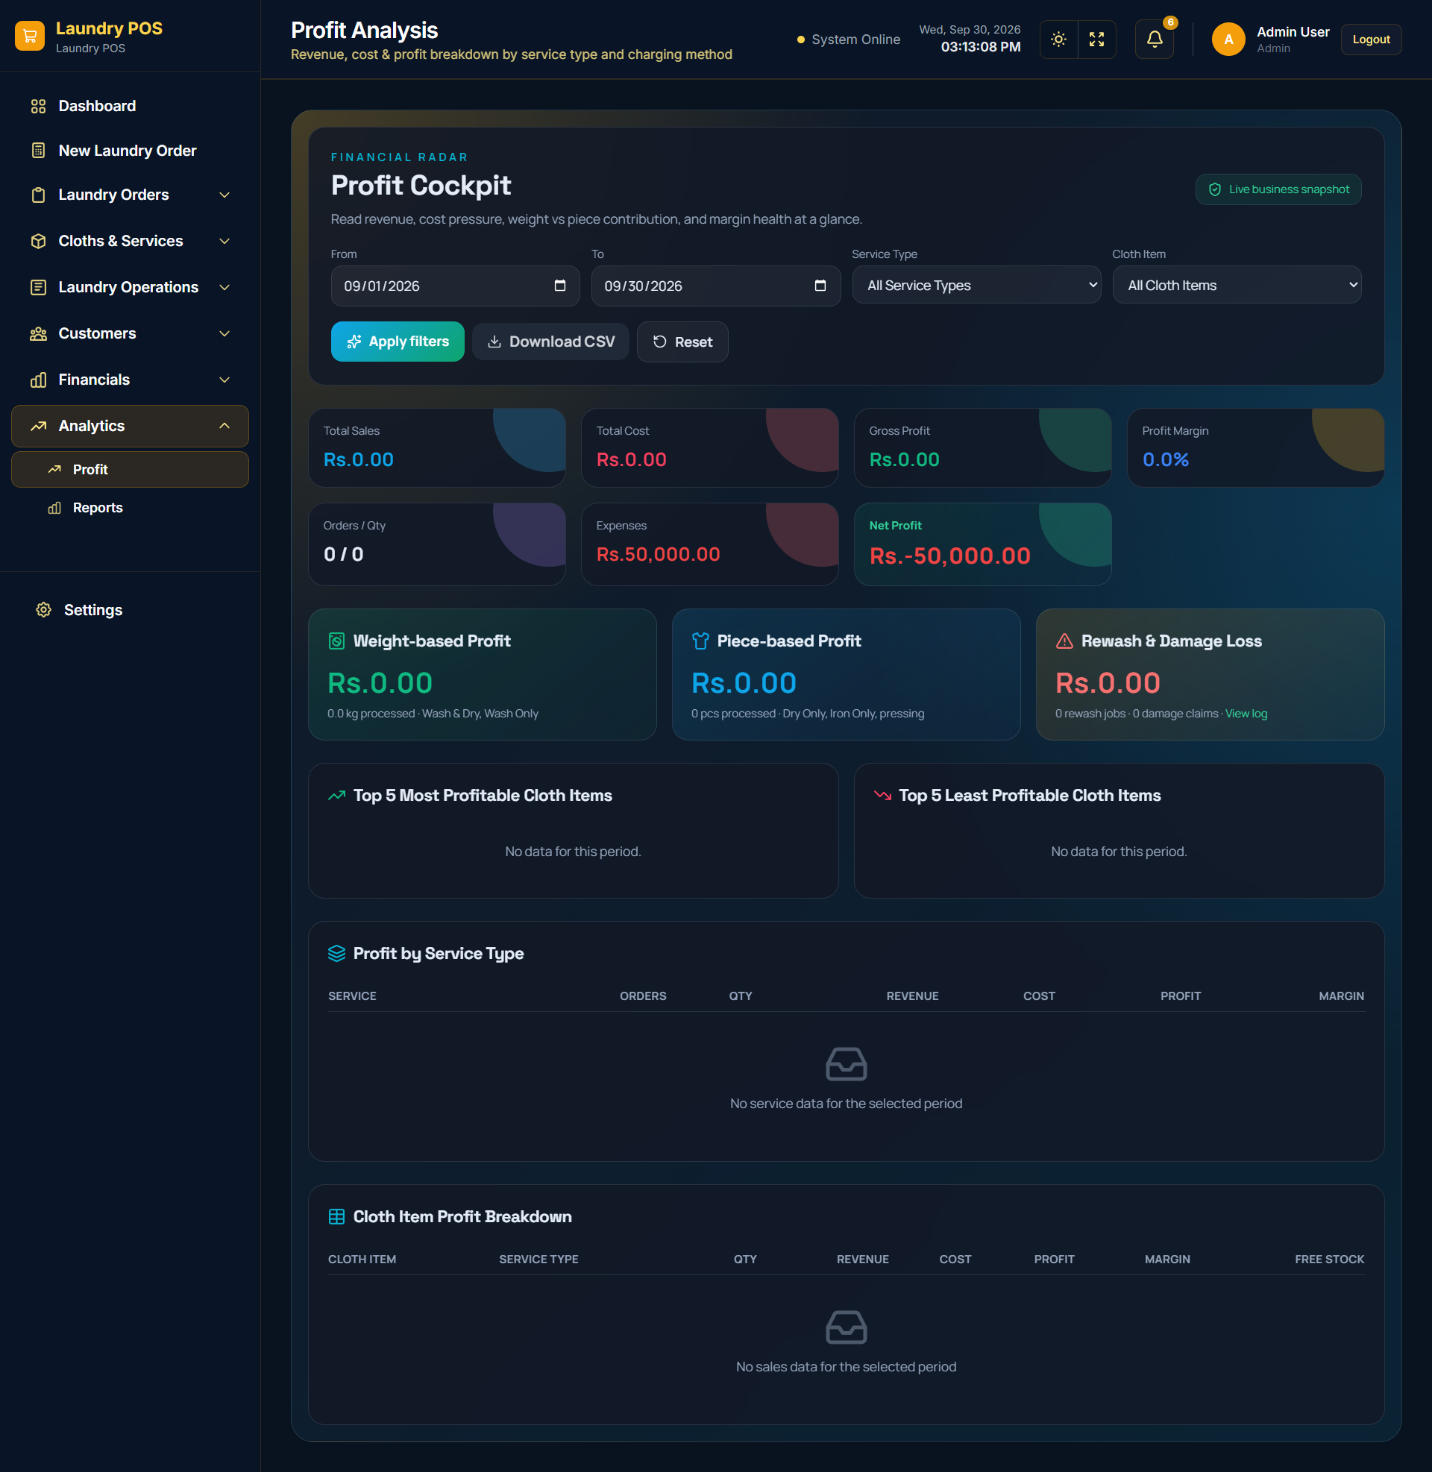This screenshot has height=1472, width=1432.
Task: Click the New Laundry Order sidebar icon
Action: click(38, 151)
